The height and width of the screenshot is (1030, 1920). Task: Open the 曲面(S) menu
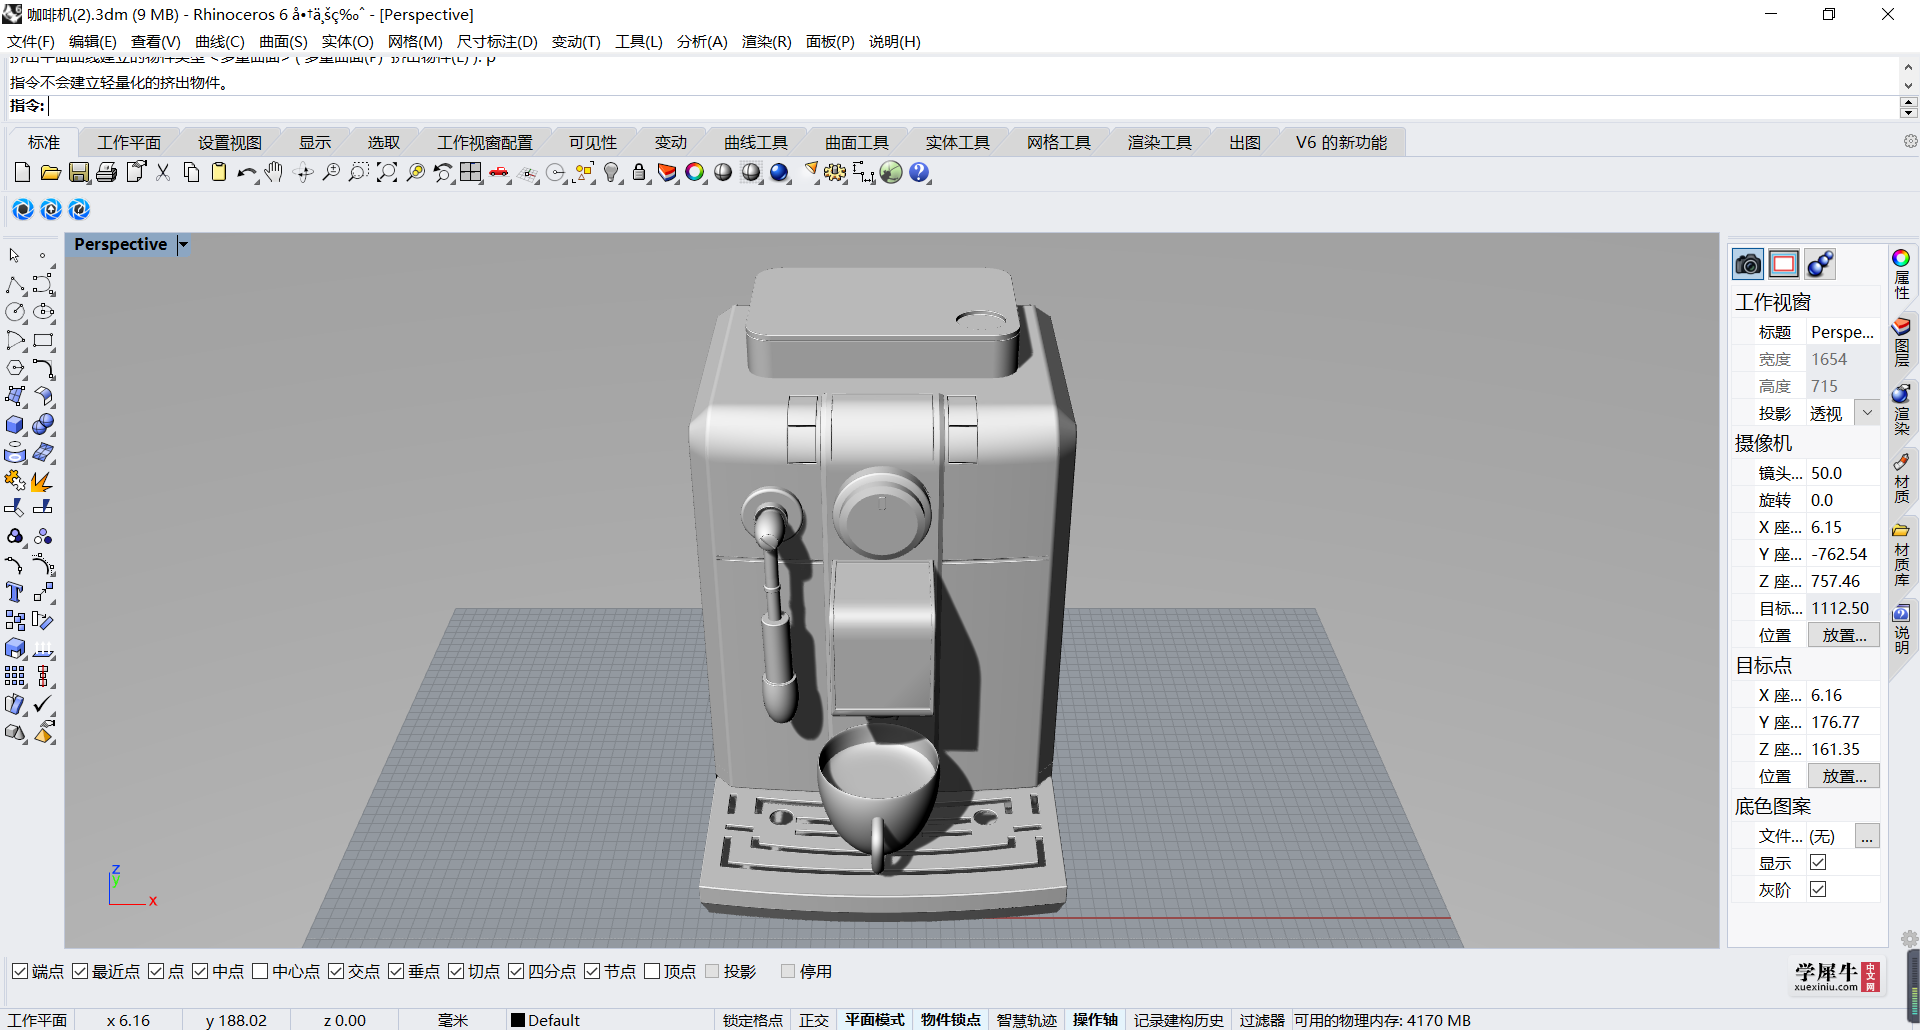283,41
